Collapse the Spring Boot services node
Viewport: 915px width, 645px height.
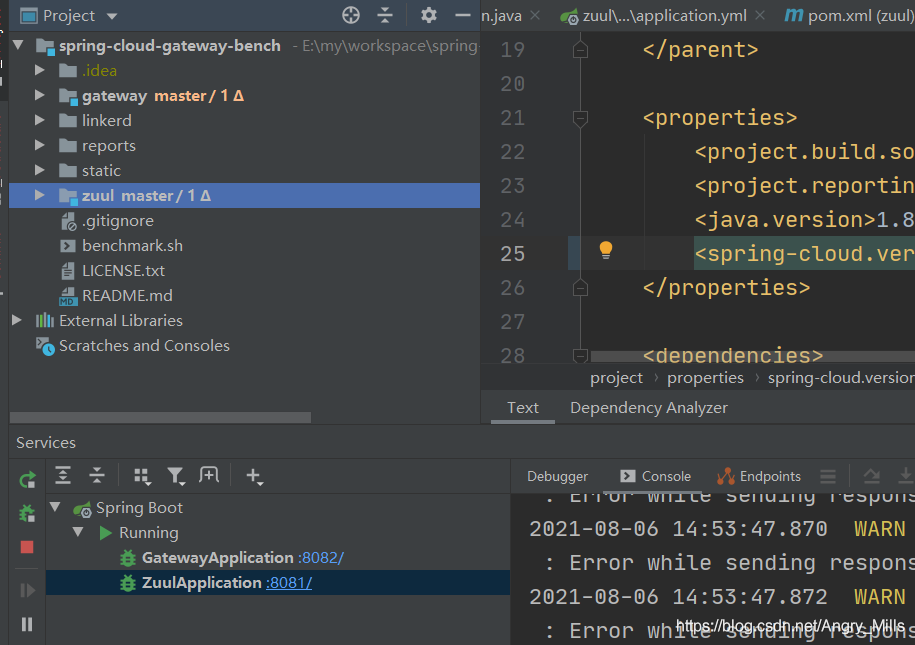(55, 507)
